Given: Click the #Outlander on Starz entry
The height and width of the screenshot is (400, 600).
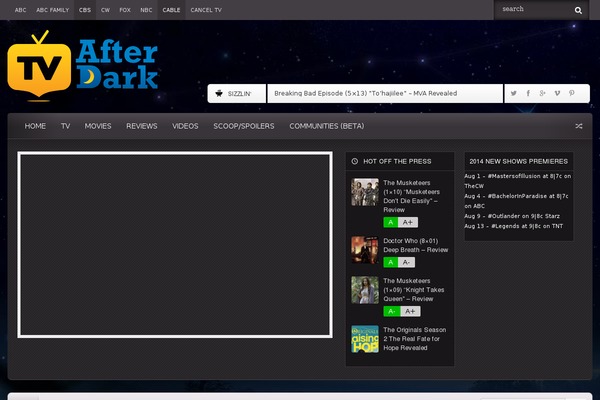Looking at the screenshot, I should [x=512, y=216].
